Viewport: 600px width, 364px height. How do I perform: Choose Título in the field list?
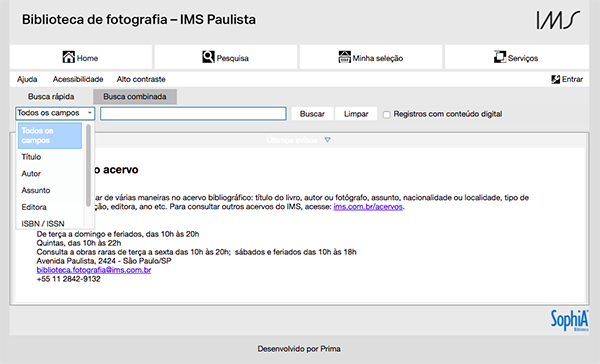[x=50, y=157]
